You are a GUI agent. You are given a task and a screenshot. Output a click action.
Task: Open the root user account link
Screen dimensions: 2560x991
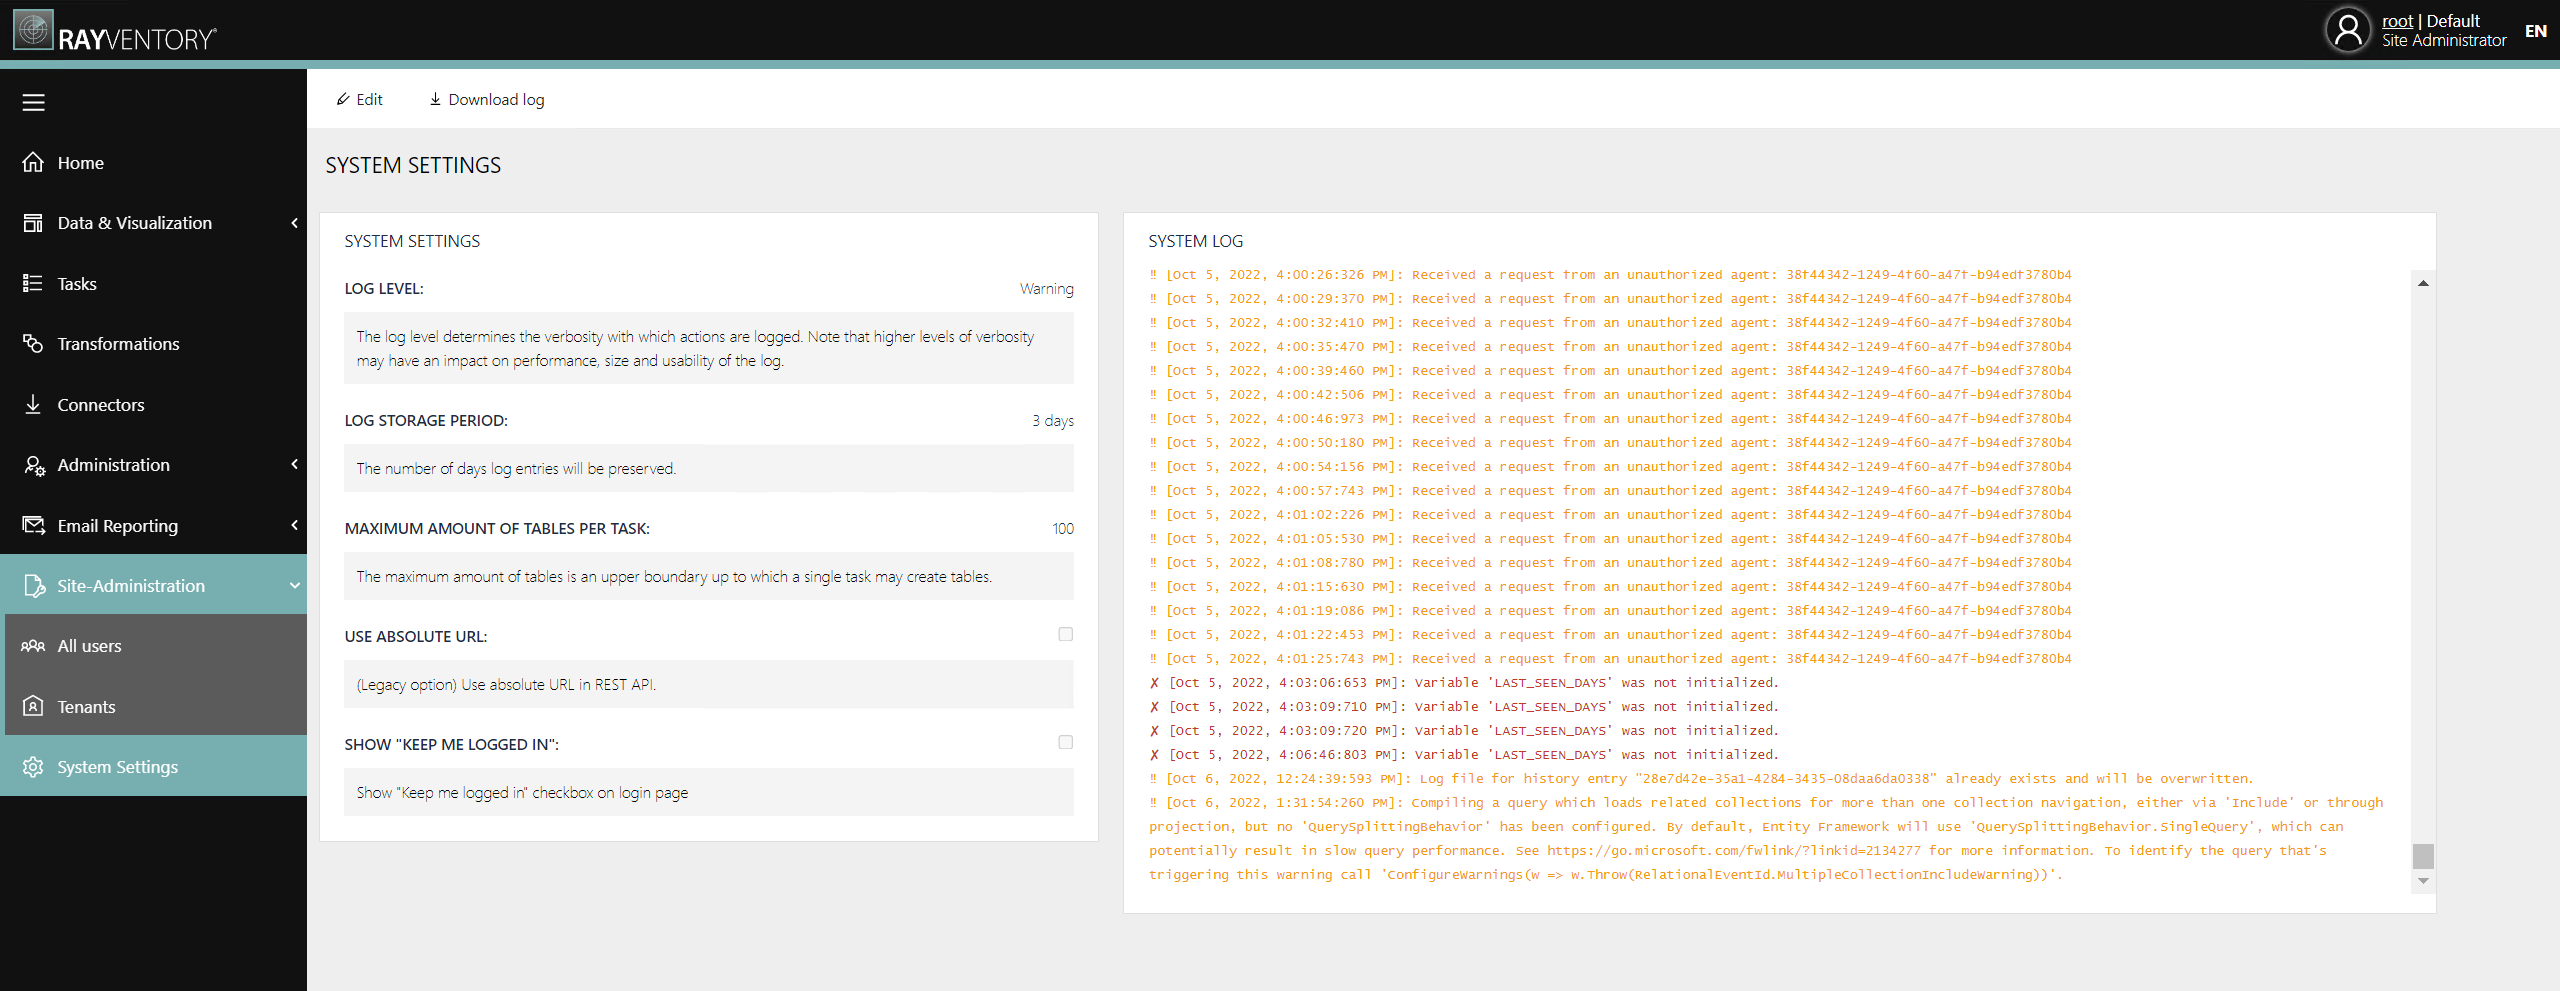[2397, 21]
